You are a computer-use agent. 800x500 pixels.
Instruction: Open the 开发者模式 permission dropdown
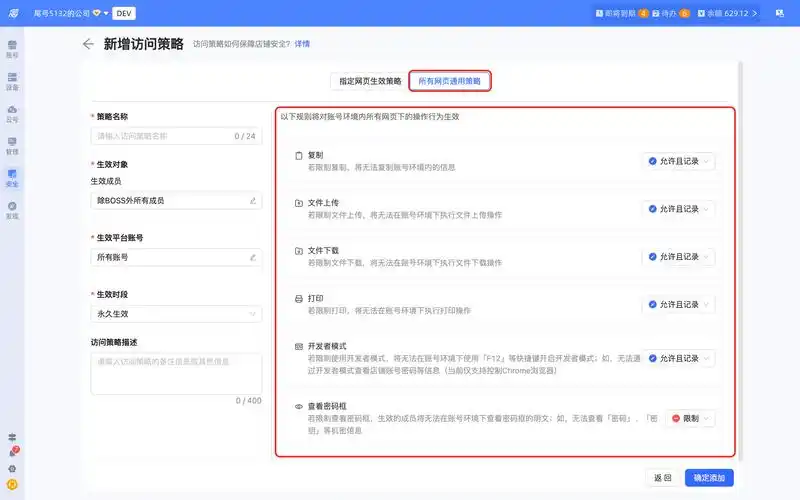[679, 358]
